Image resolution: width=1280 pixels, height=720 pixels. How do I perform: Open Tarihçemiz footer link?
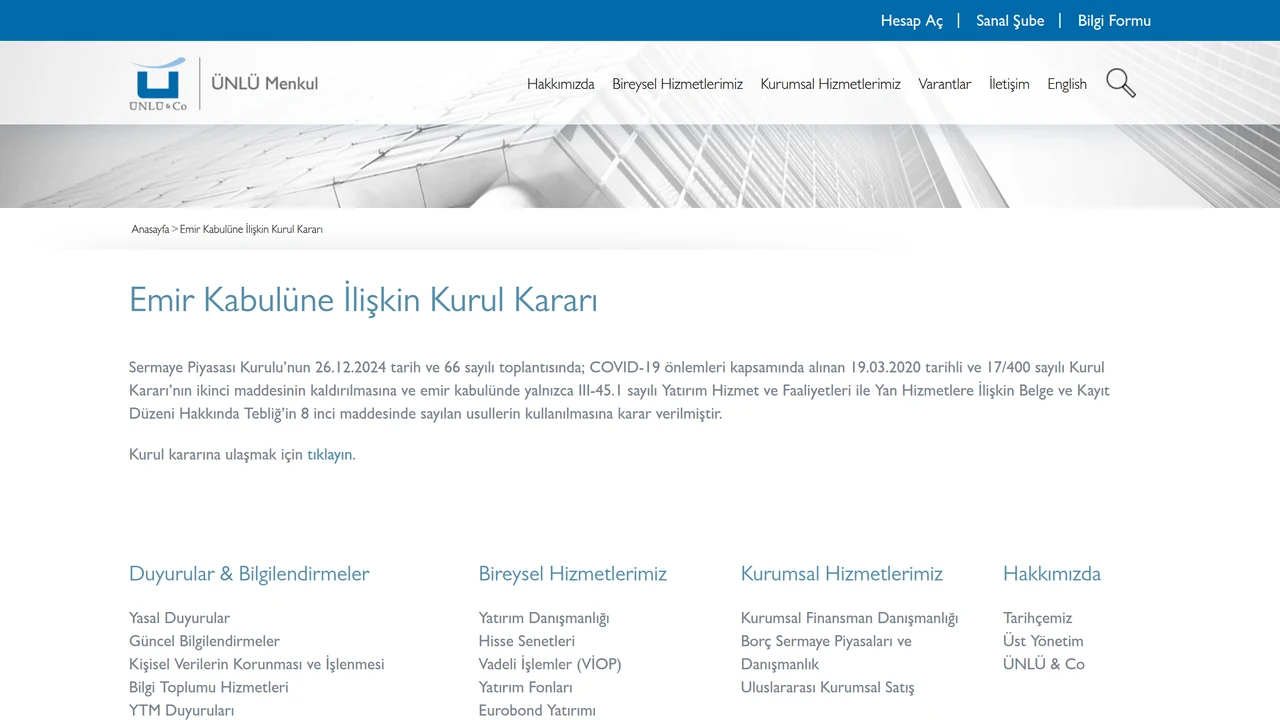pyautogui.click(x=1037, y=618)
